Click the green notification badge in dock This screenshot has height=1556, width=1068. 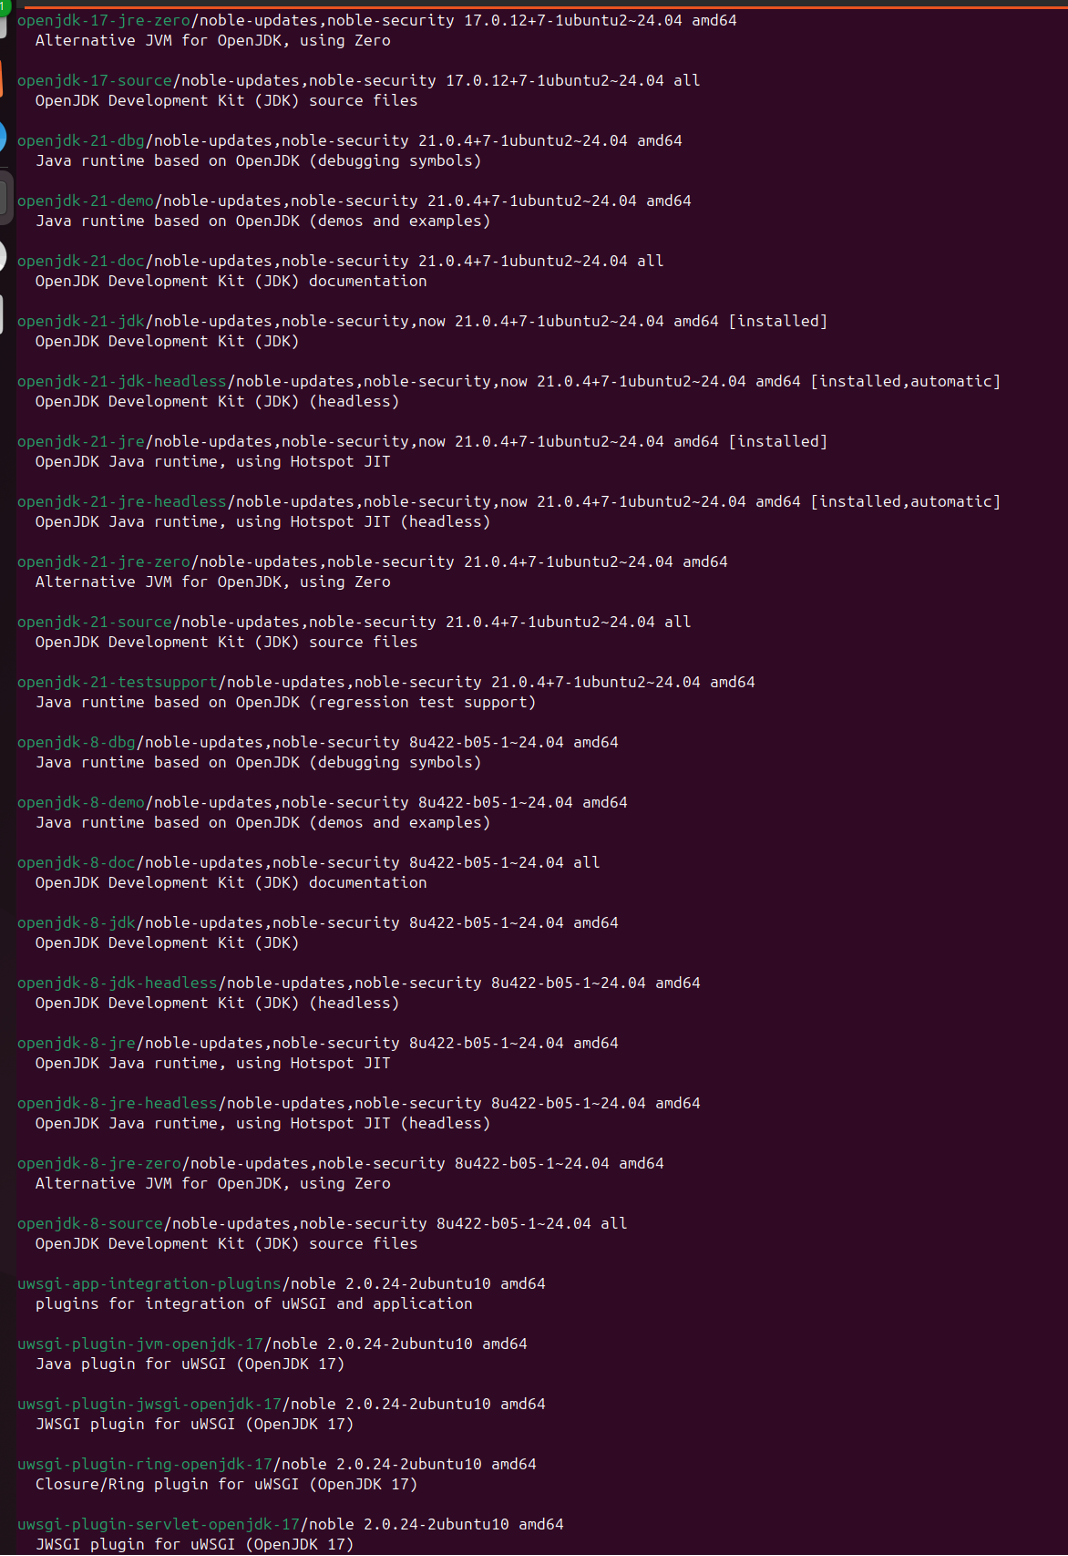click(4, 7)
